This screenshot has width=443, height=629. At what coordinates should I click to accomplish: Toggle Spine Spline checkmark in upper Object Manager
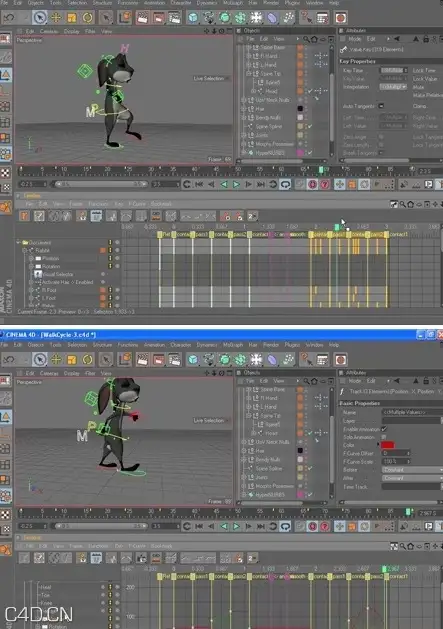310,126
